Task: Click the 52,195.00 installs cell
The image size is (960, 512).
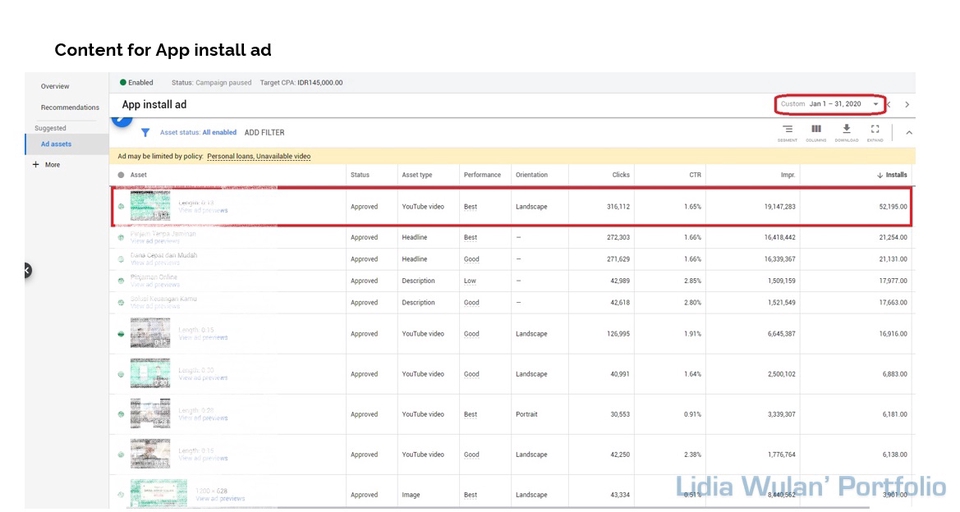Action: [893, 206]
